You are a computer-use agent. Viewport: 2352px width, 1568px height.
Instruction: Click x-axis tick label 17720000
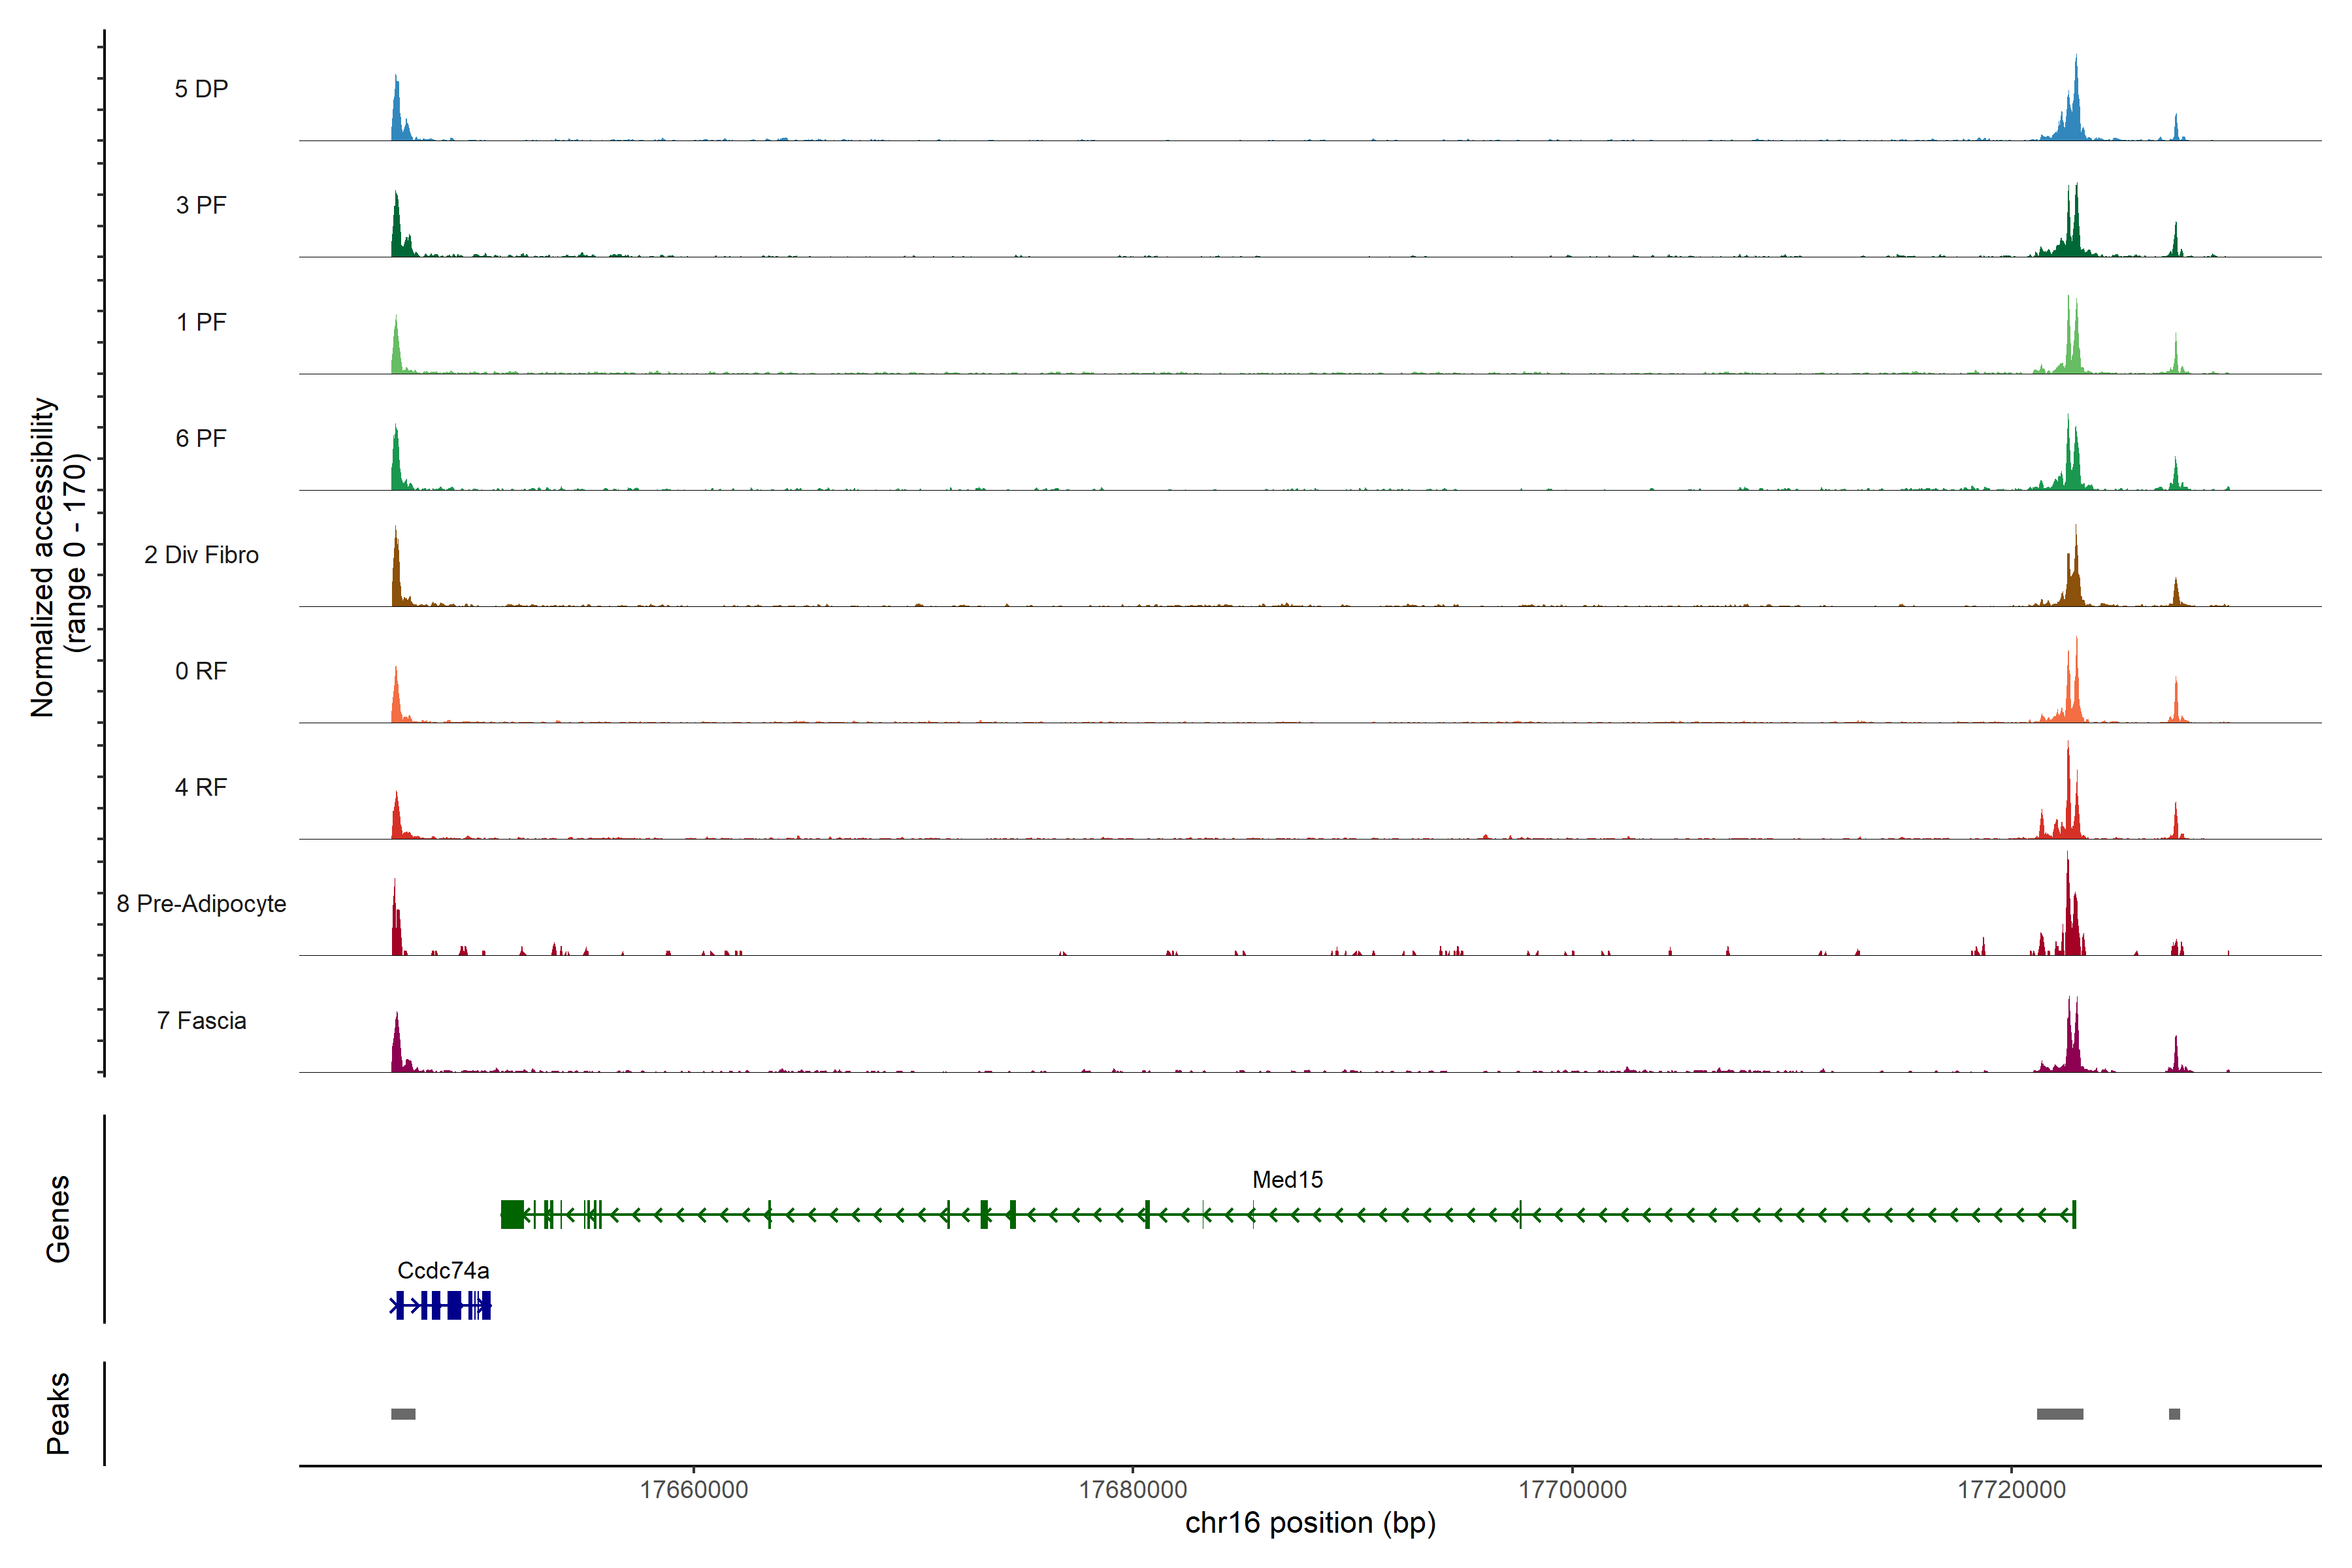2011,1490
